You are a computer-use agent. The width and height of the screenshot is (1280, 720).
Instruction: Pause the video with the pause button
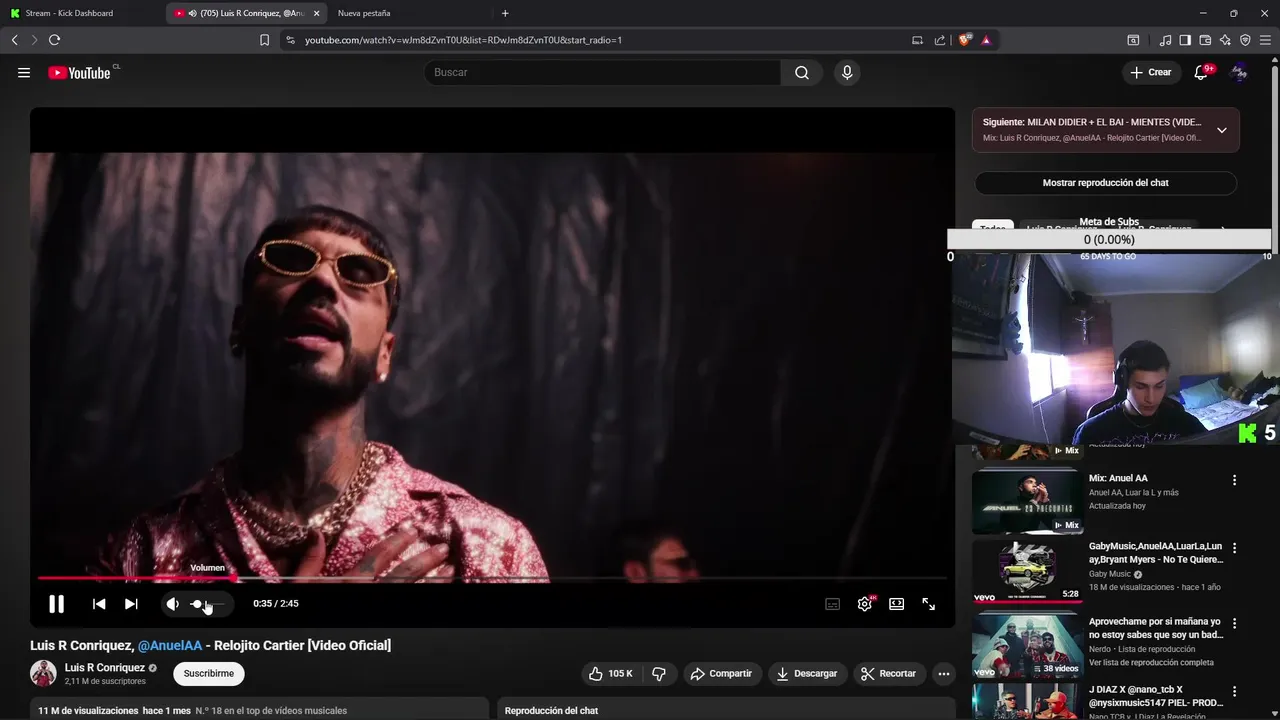coord(56,604)
